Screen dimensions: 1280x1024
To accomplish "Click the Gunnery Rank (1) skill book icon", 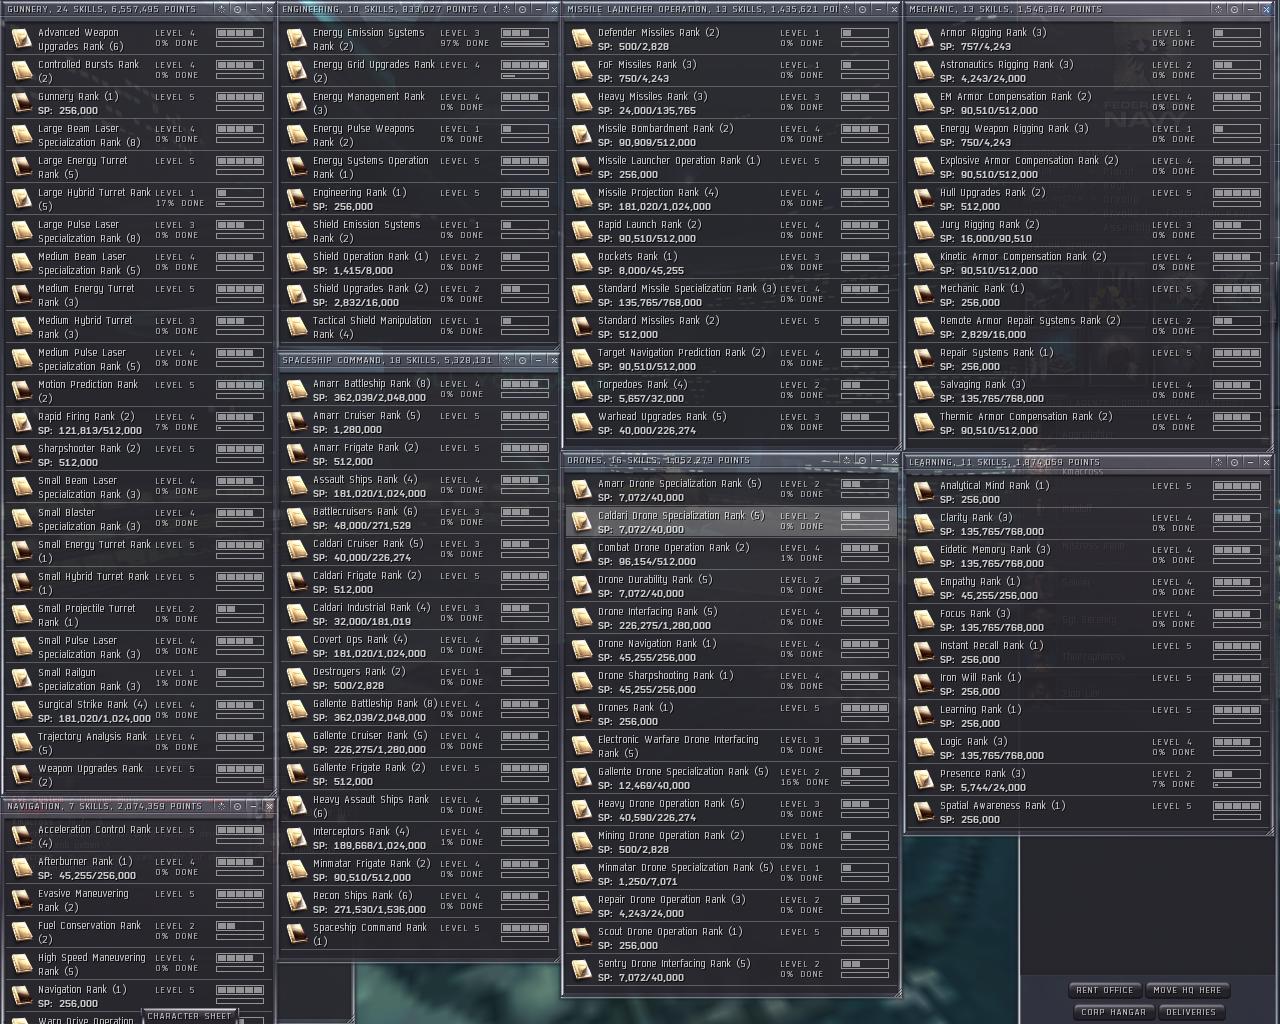I will click(21, 103).
